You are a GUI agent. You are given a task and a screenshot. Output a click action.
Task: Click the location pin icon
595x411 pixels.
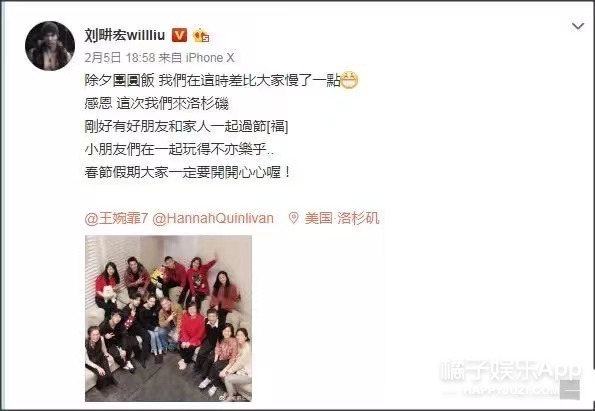pos(293,218)
